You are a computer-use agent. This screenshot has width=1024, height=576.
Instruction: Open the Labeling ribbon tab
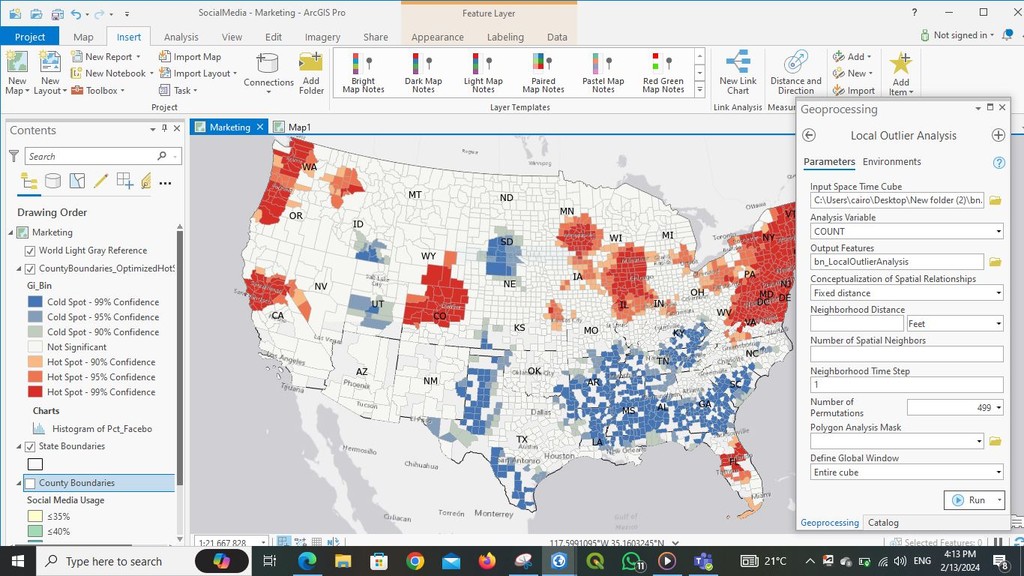pyautogui.click(x=505, y=37)
